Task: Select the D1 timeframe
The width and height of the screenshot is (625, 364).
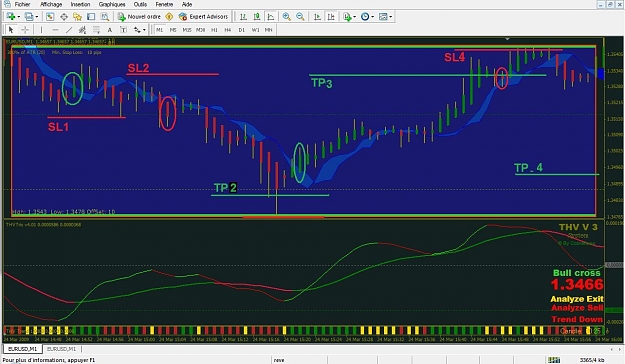Action: (x=242, y=30)
